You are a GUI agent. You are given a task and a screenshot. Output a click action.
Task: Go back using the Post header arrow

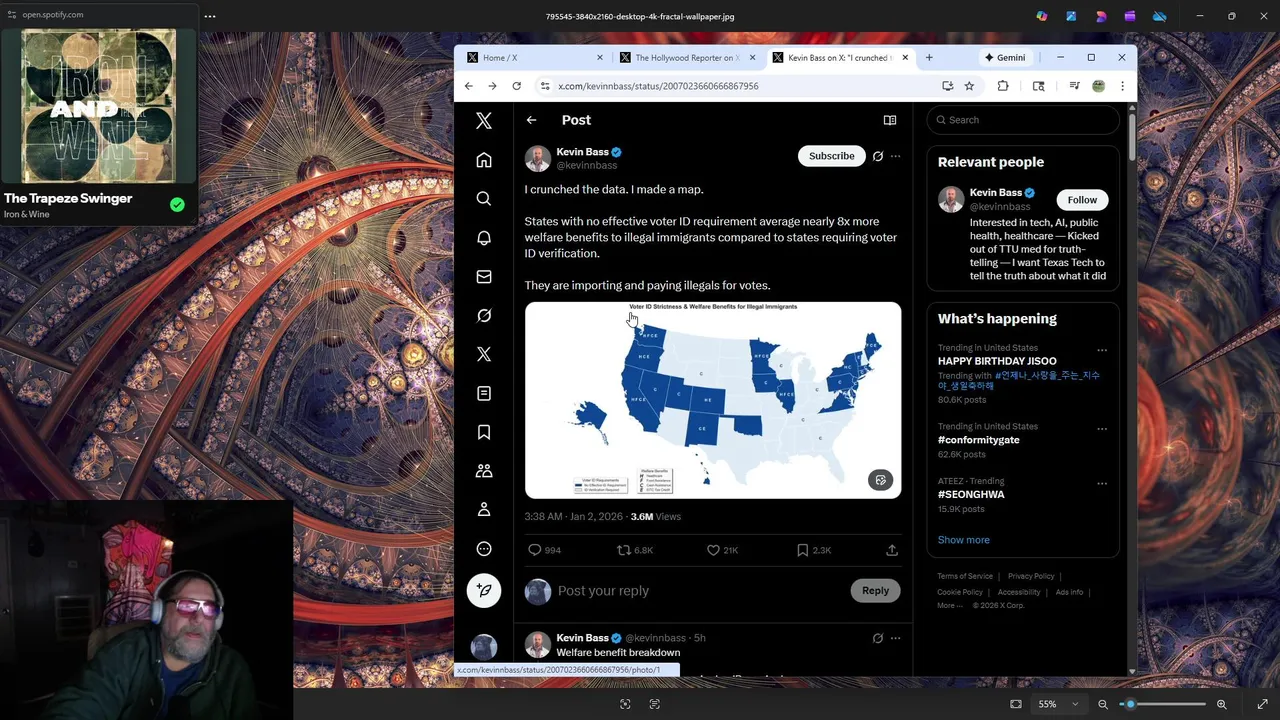tap(532, 120)
